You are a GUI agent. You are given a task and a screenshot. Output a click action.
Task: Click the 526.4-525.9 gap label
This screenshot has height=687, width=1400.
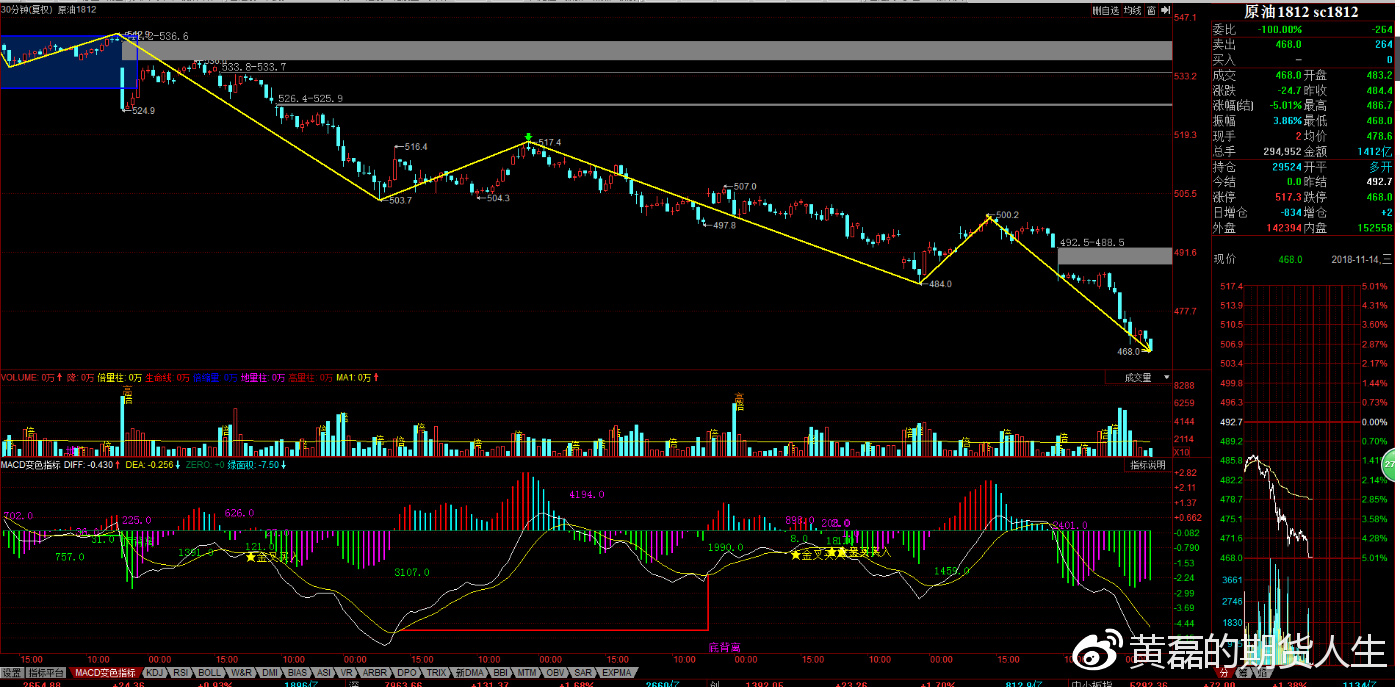[x=310, y=99]
